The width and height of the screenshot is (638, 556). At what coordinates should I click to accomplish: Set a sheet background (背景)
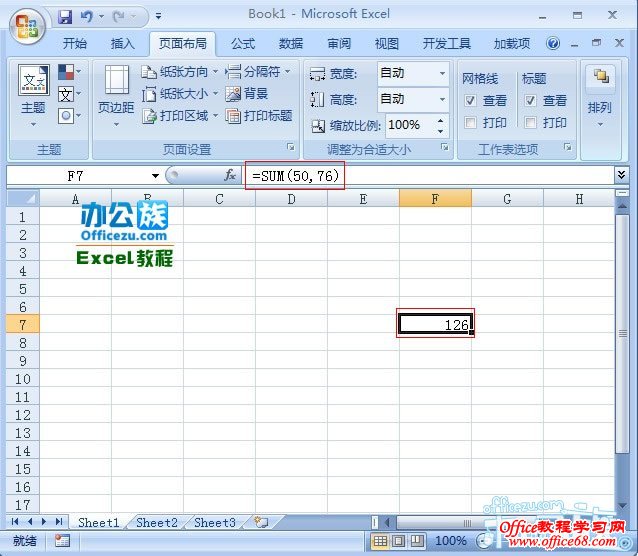(x=247, y=94)
